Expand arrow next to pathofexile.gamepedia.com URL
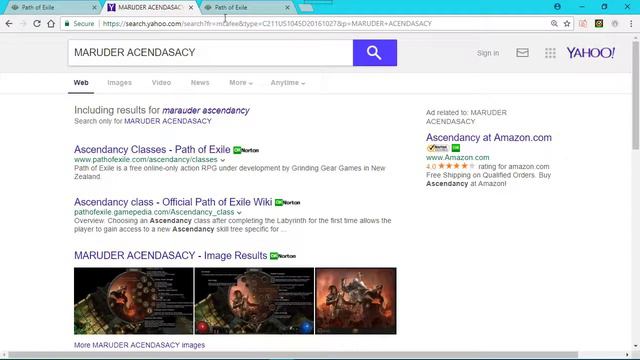The image size is (640, 360). [x=239, y=213]
